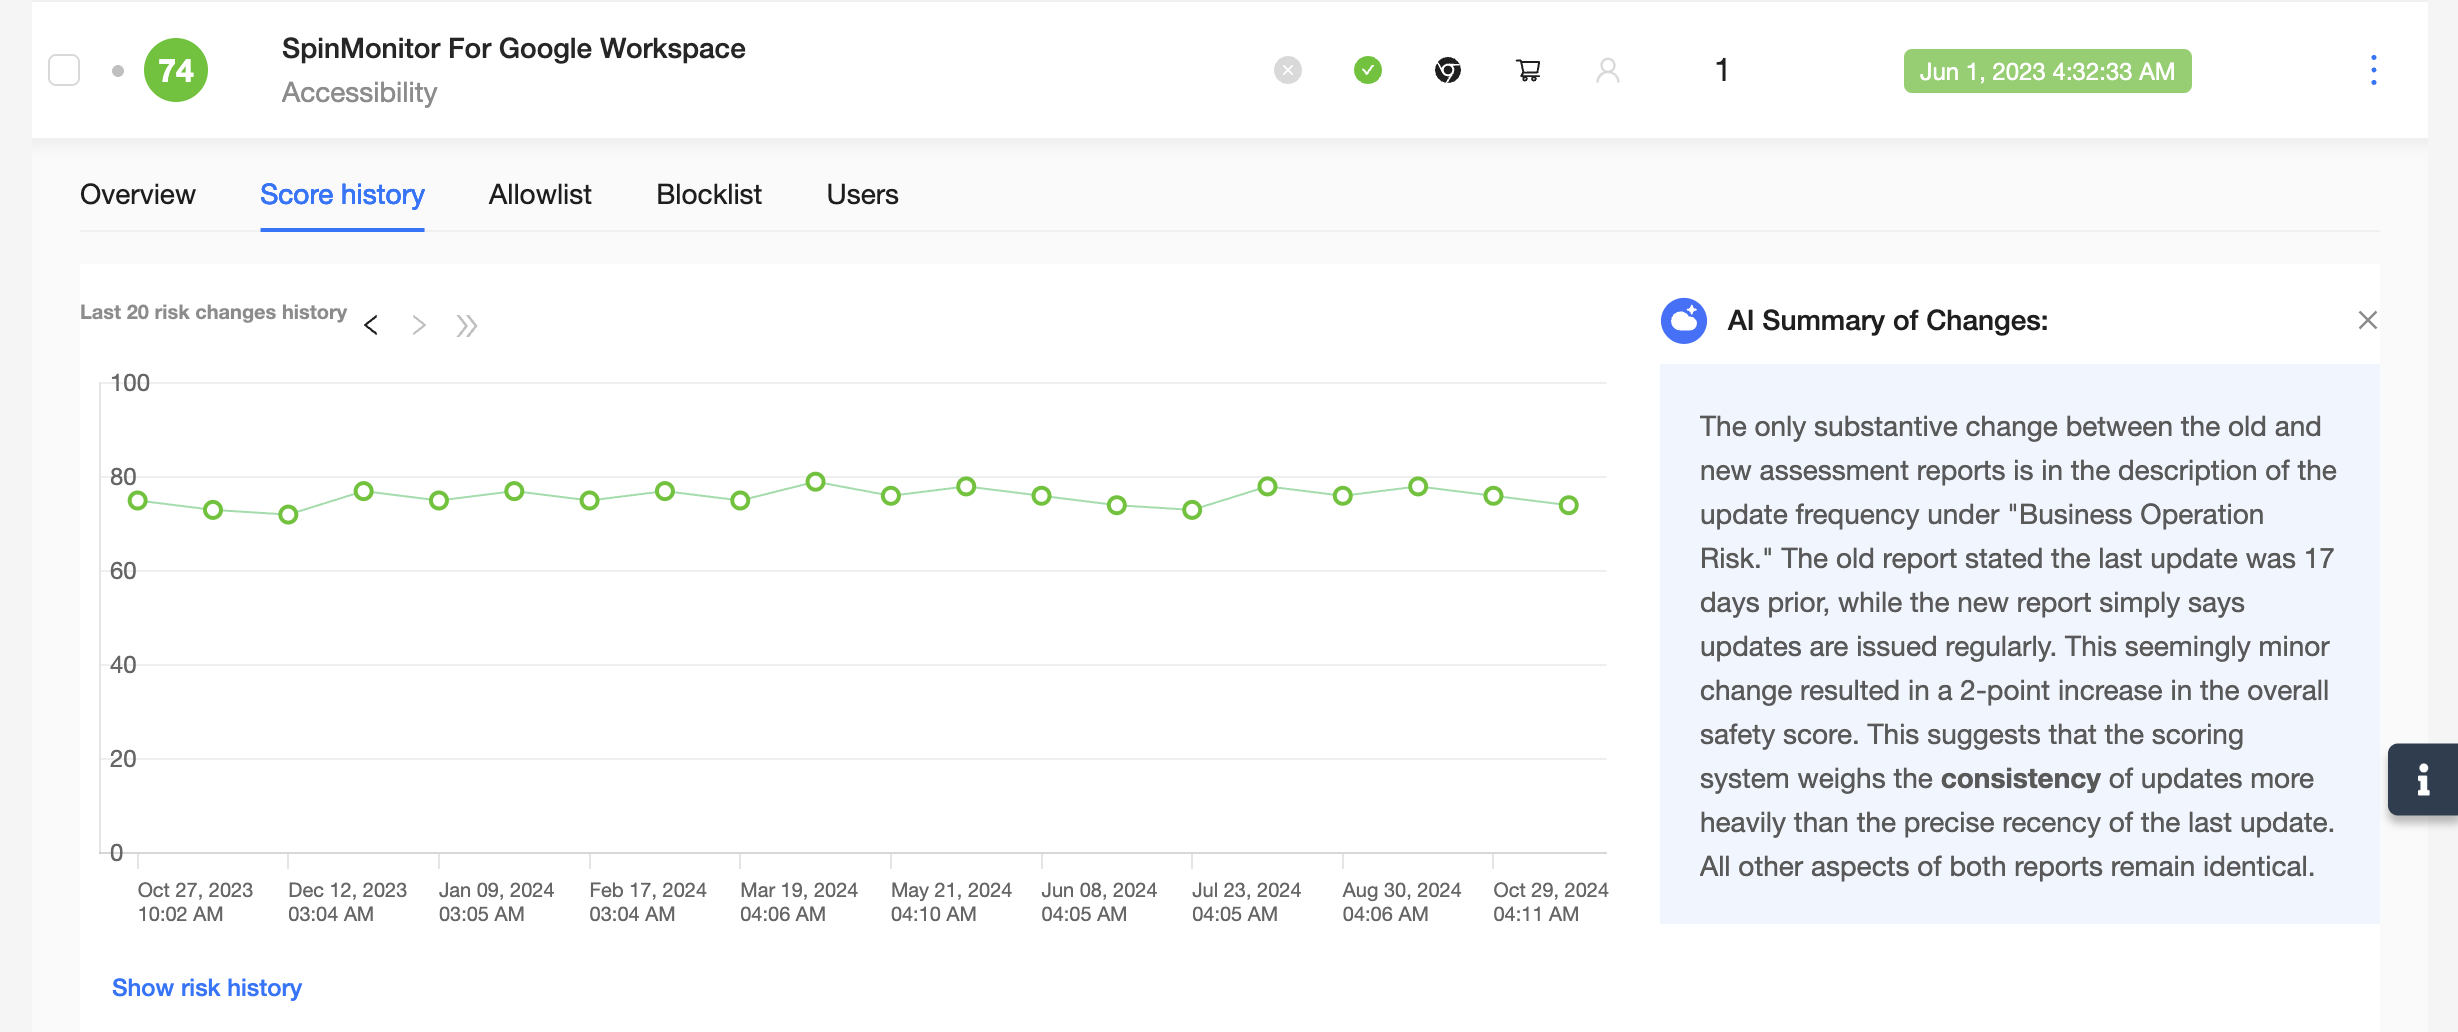
Task: Close the AI Summary of Changes panel
Action: 2367,320
